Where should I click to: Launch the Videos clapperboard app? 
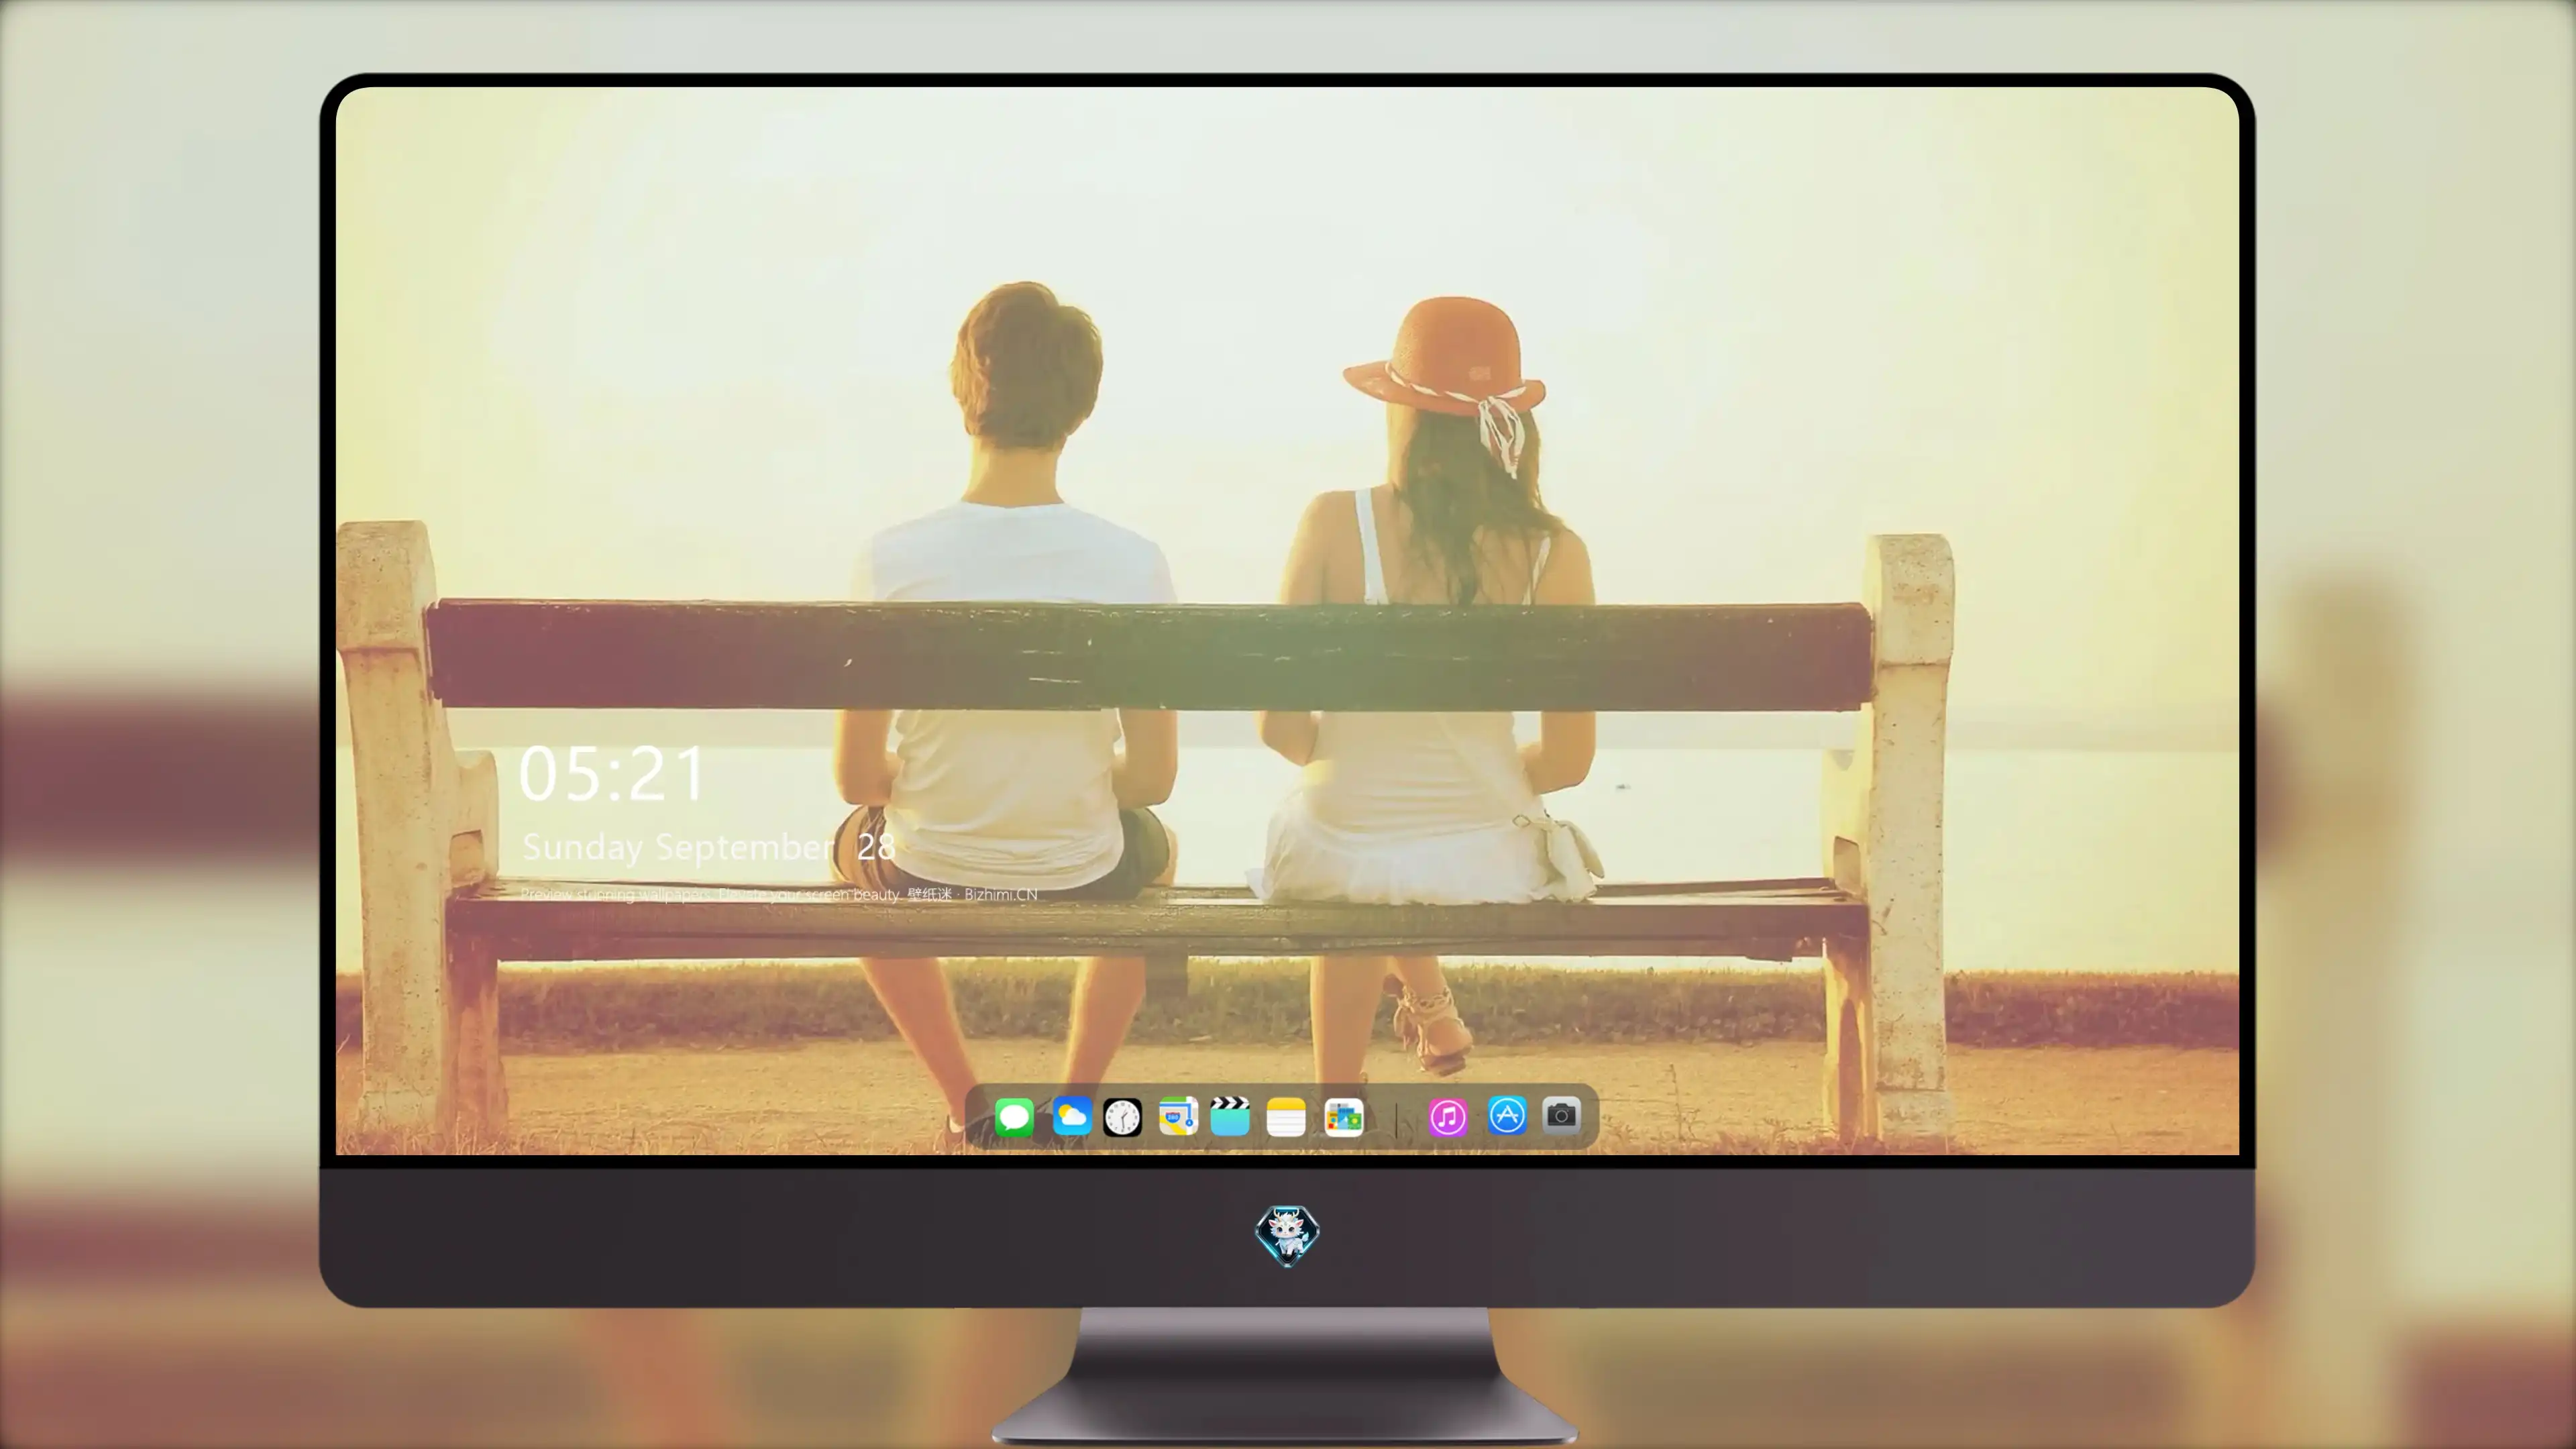point(1230,1116)
